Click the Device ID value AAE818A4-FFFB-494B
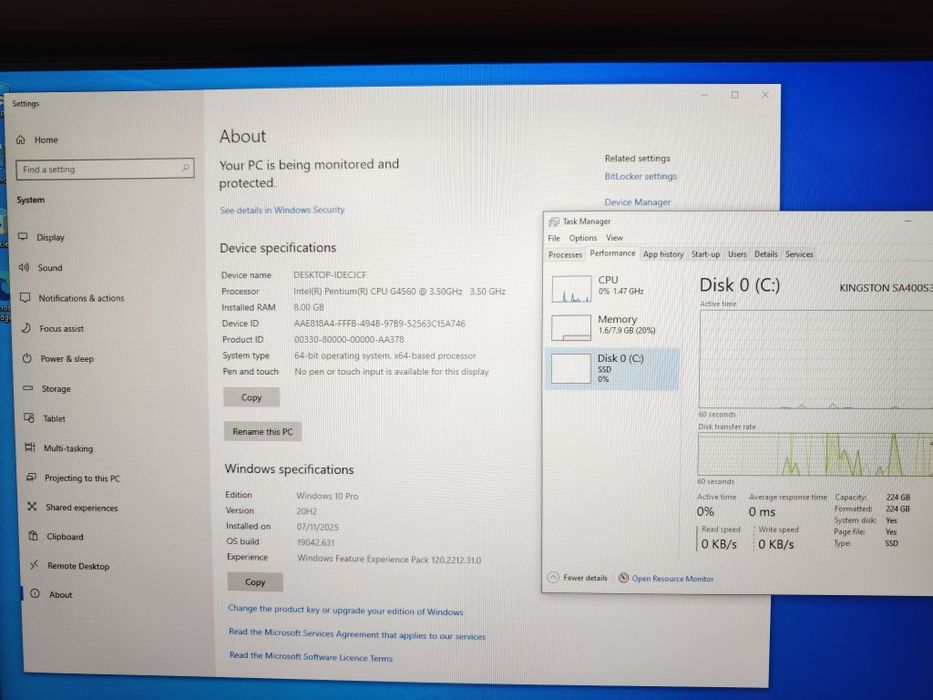This screenshot has height=700, width=933. pos(379,323)
